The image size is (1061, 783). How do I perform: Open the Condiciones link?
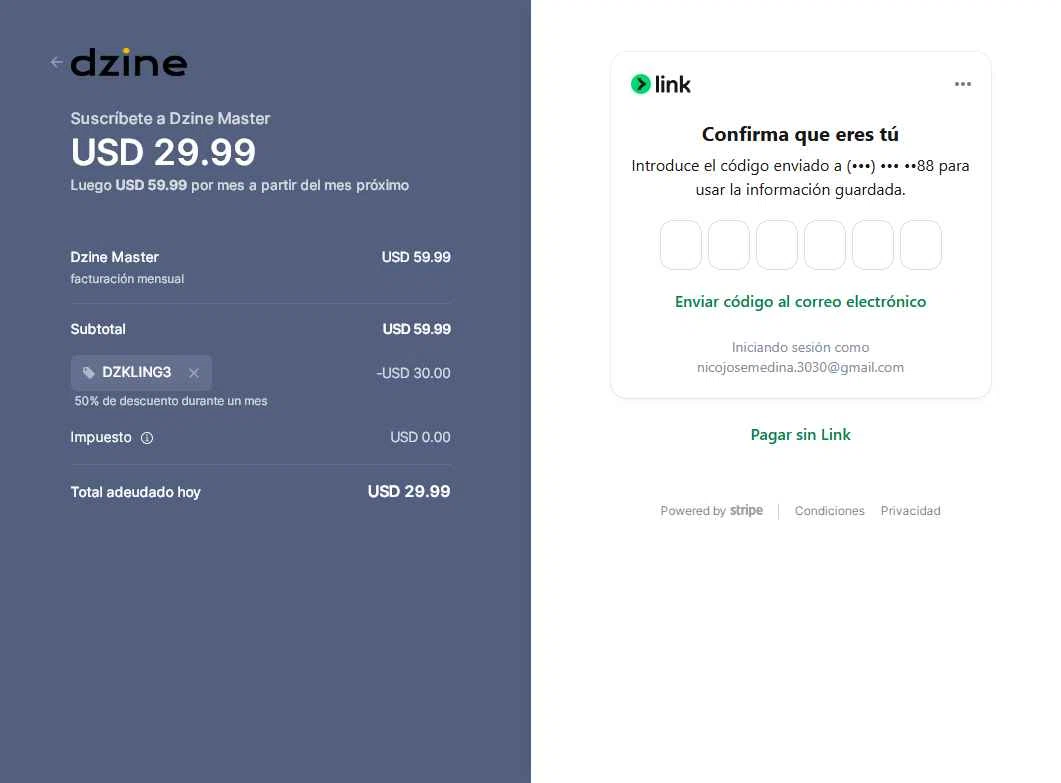pyautogui.click(x=830, y=511)
